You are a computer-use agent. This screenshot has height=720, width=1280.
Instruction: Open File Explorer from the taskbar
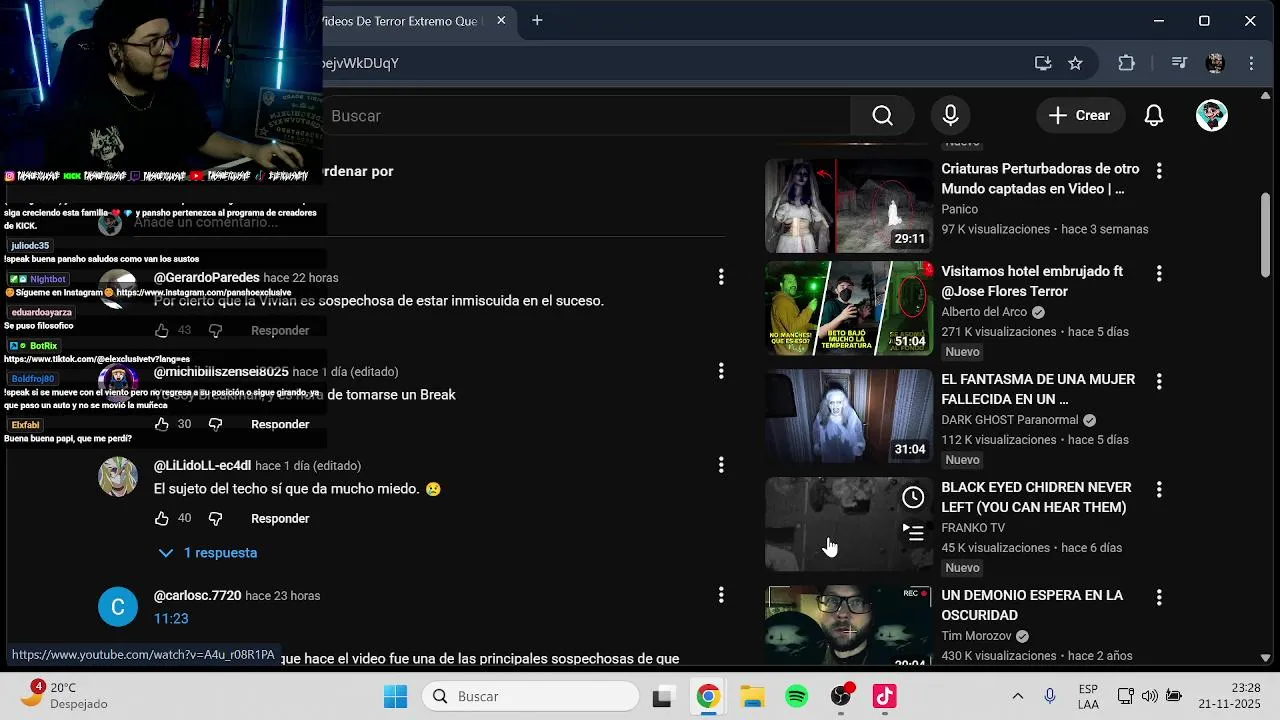pos(752,696)
